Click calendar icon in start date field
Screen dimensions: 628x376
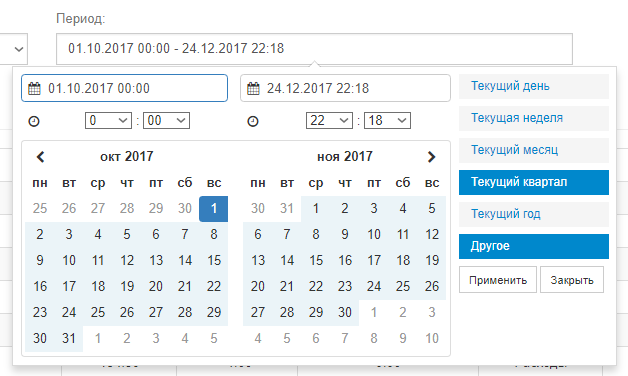coord(34,88)
